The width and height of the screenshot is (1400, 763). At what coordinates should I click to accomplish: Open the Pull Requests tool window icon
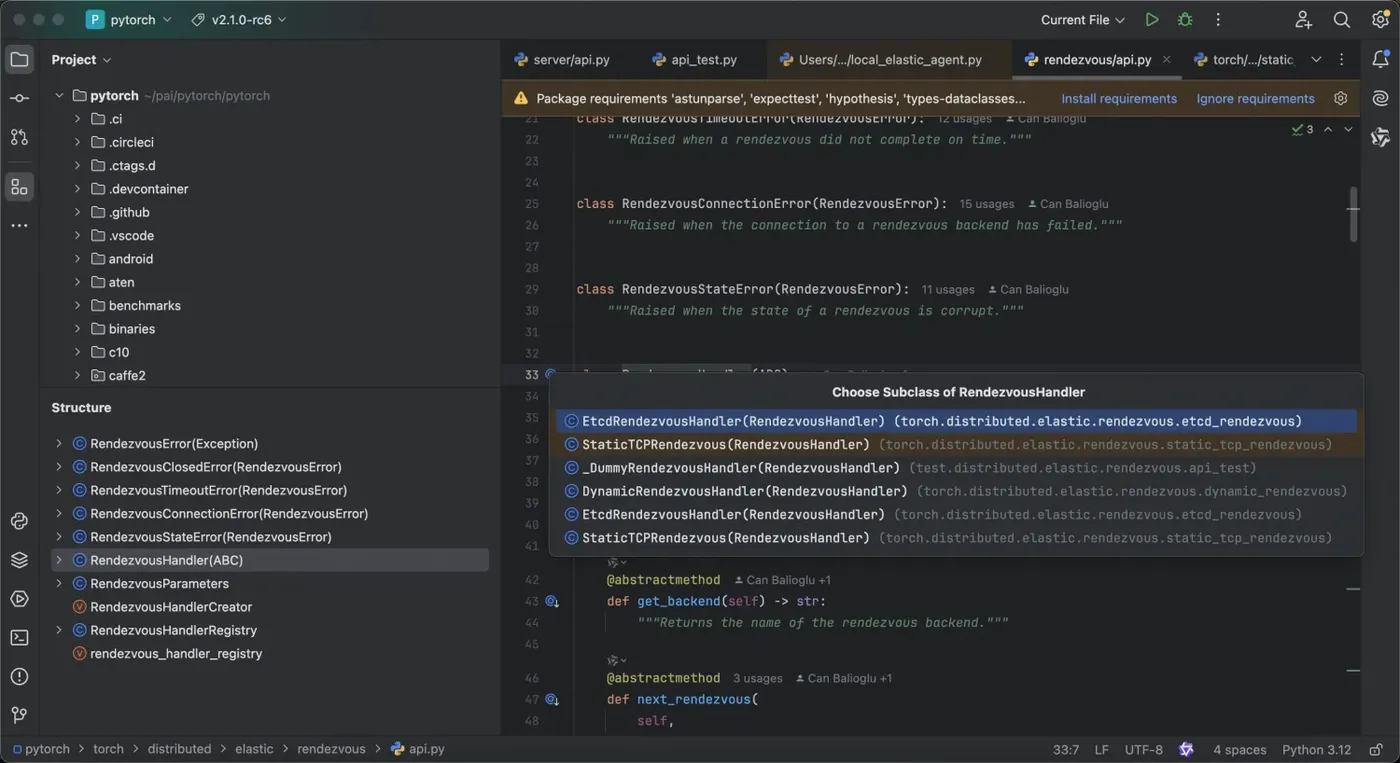(19, 137)
